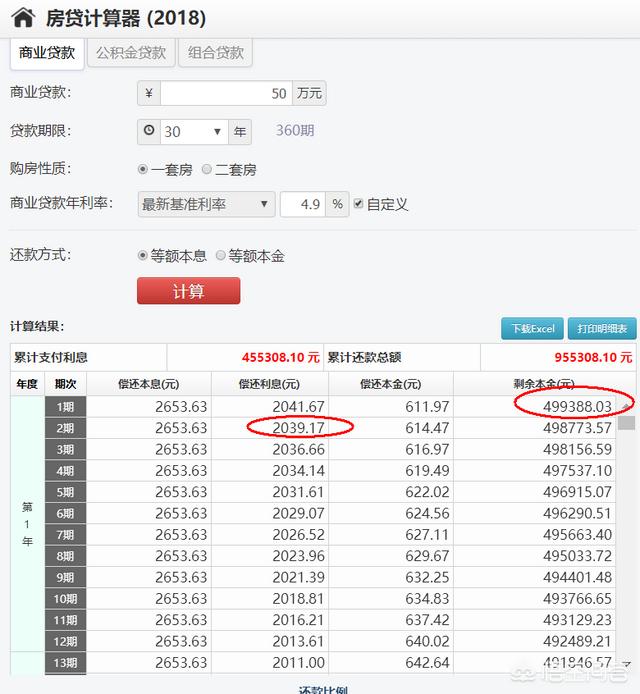Click the scrollbar down arrow in table
This screenshot has width=640, height=694.
tap(626, 663)
